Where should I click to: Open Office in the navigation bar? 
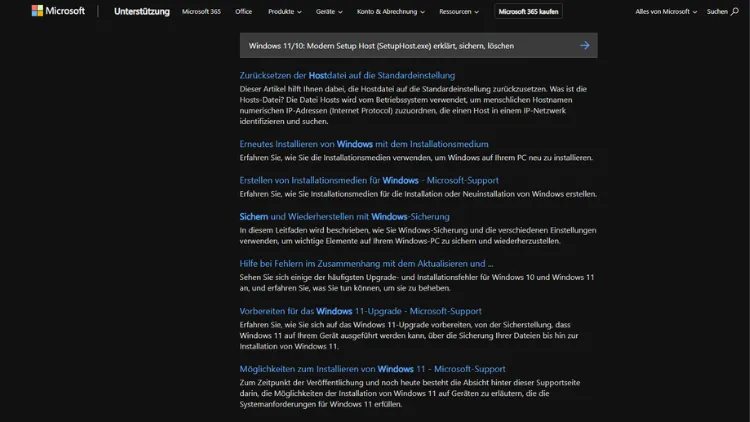243,11
